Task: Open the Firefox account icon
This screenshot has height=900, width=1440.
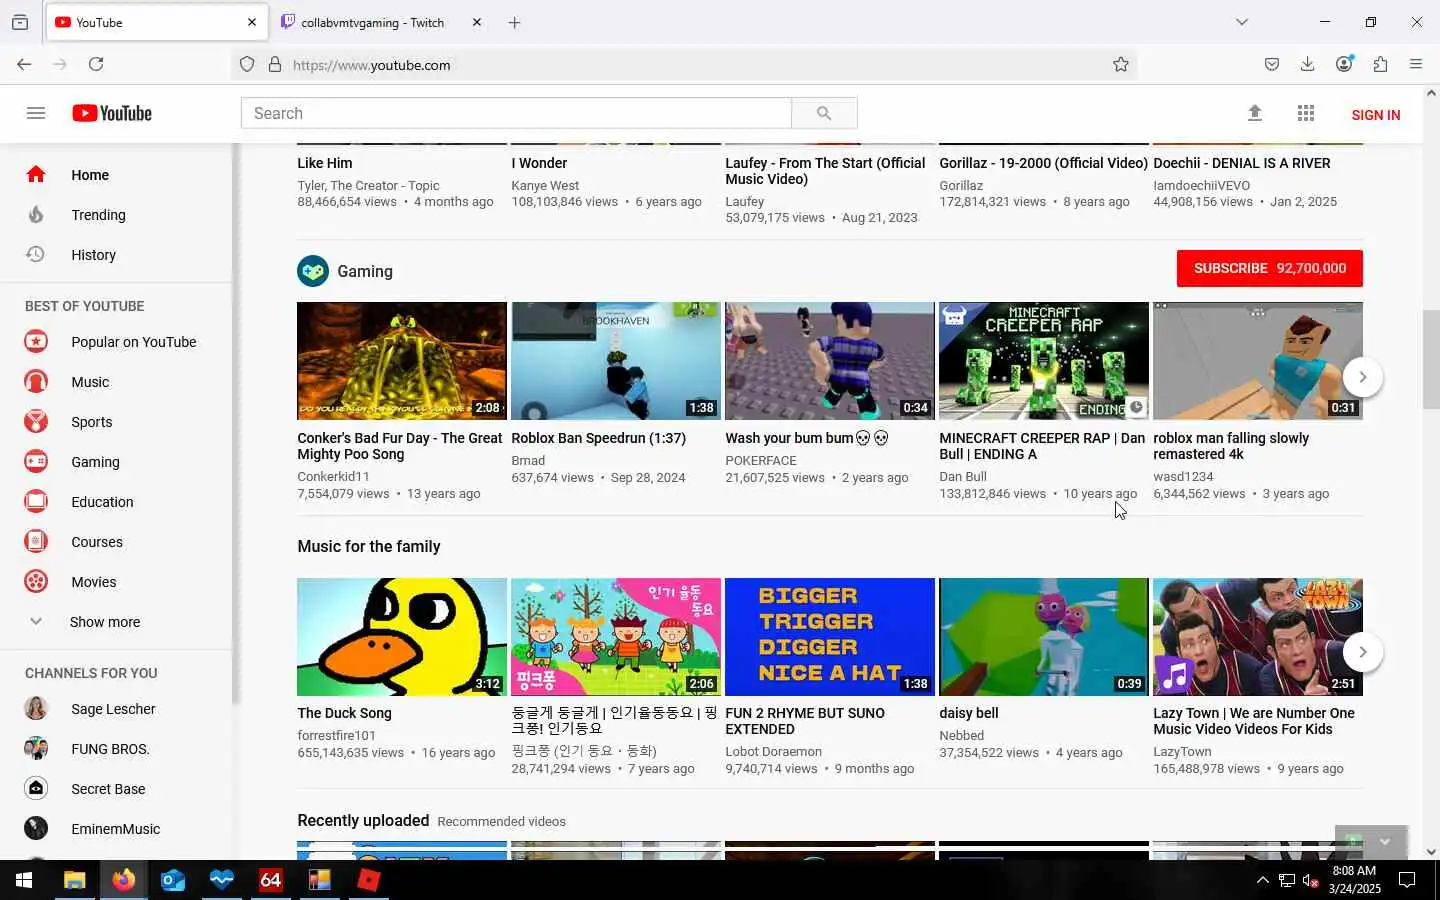Action: point(1344,64)
